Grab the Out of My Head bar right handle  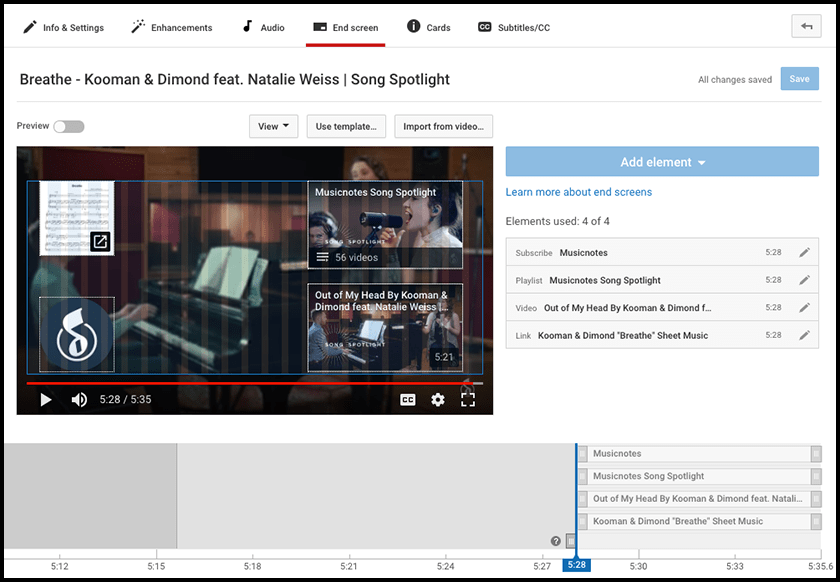[x=816, y=499]
